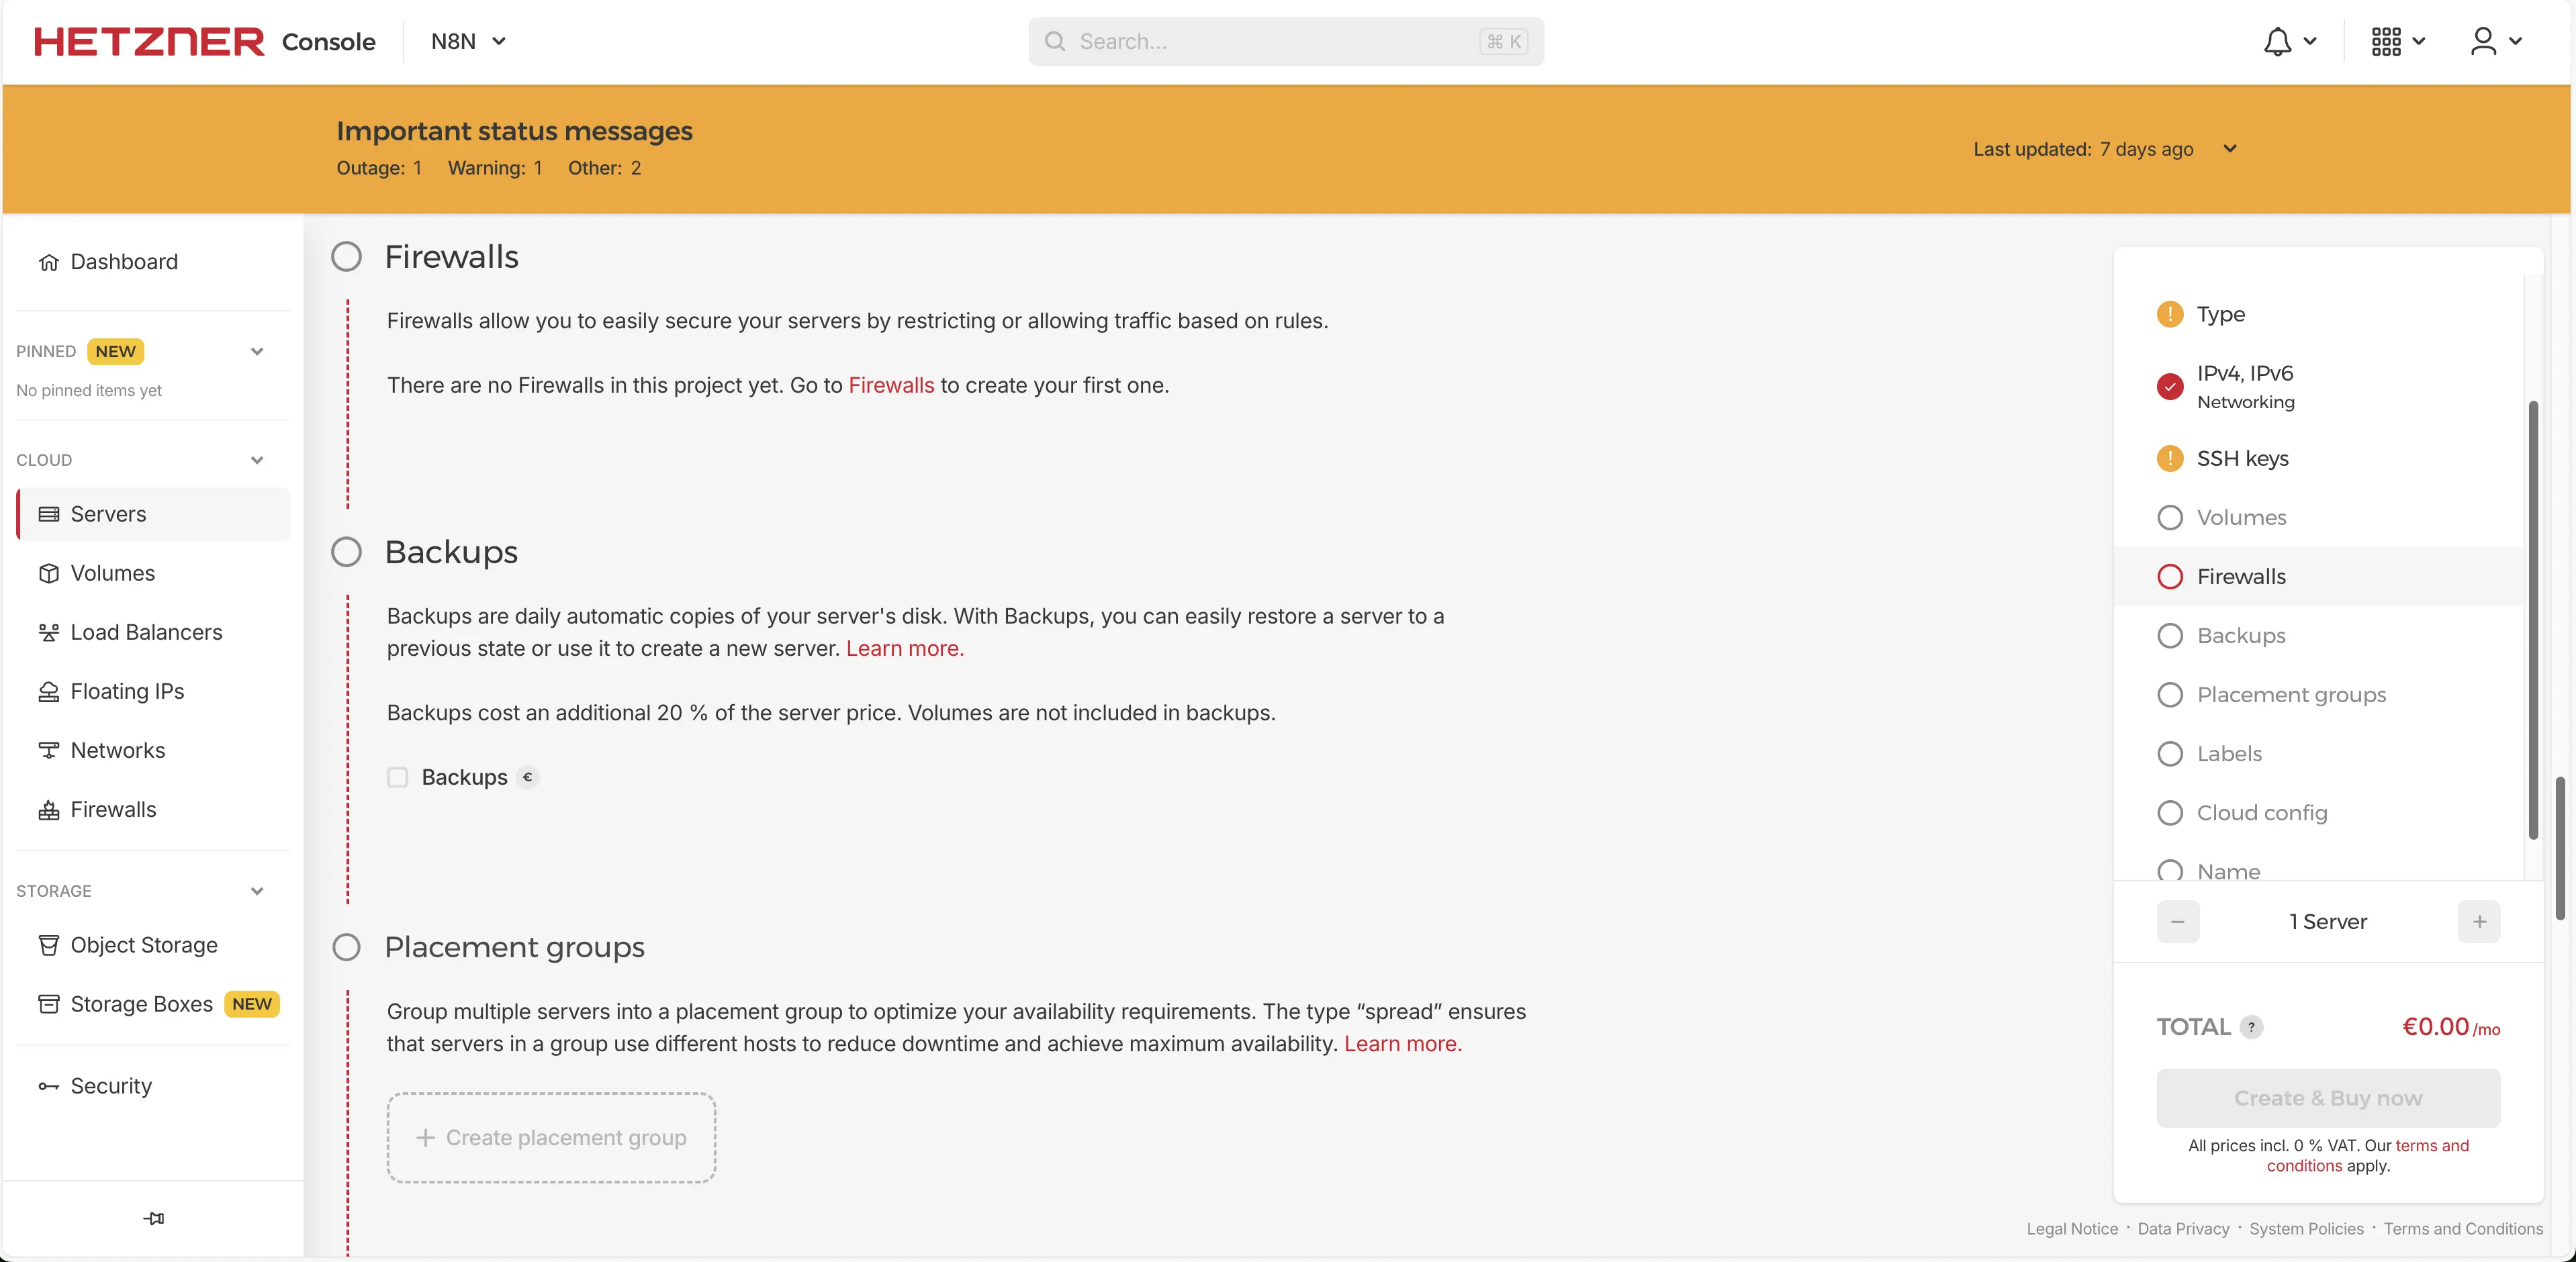Click the plus icon to add a server
This screenshot has width=2576, height=1262.
tap(2479, 922)
